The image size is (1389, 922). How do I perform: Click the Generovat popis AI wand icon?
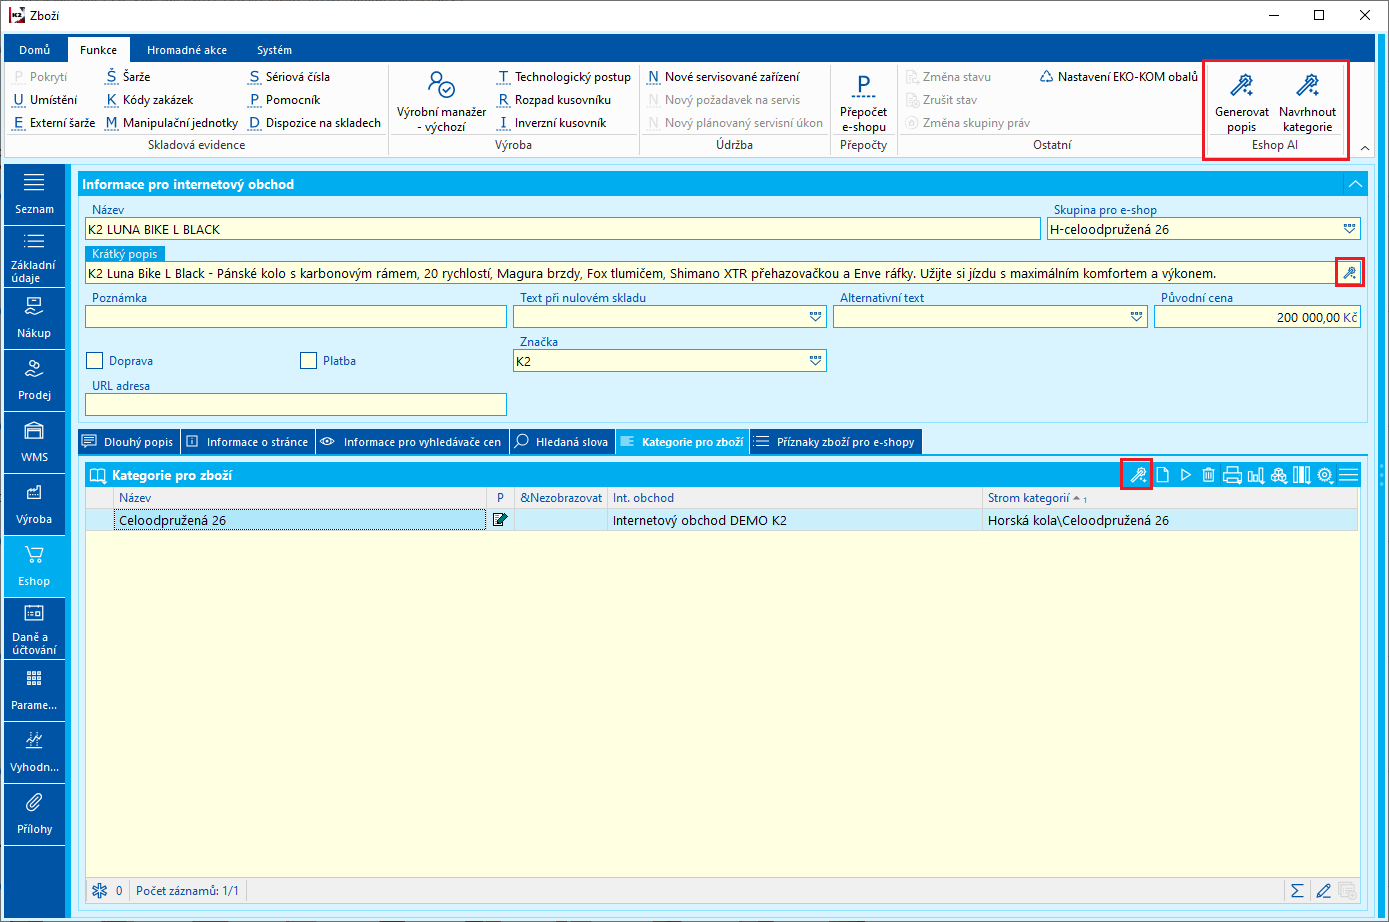[1241, 86]
